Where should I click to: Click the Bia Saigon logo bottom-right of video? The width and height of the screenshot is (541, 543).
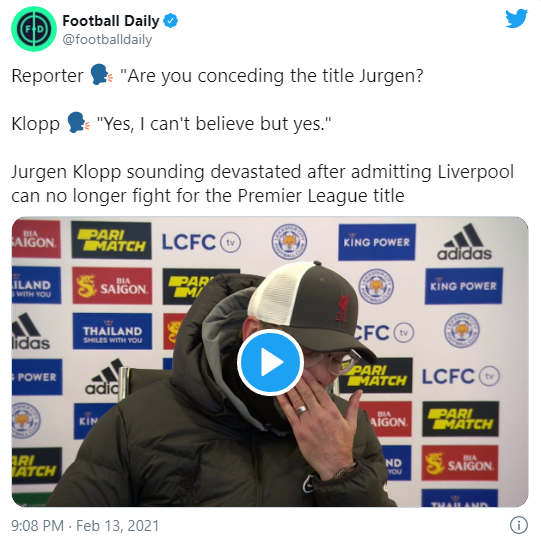(x=460, y=463)
